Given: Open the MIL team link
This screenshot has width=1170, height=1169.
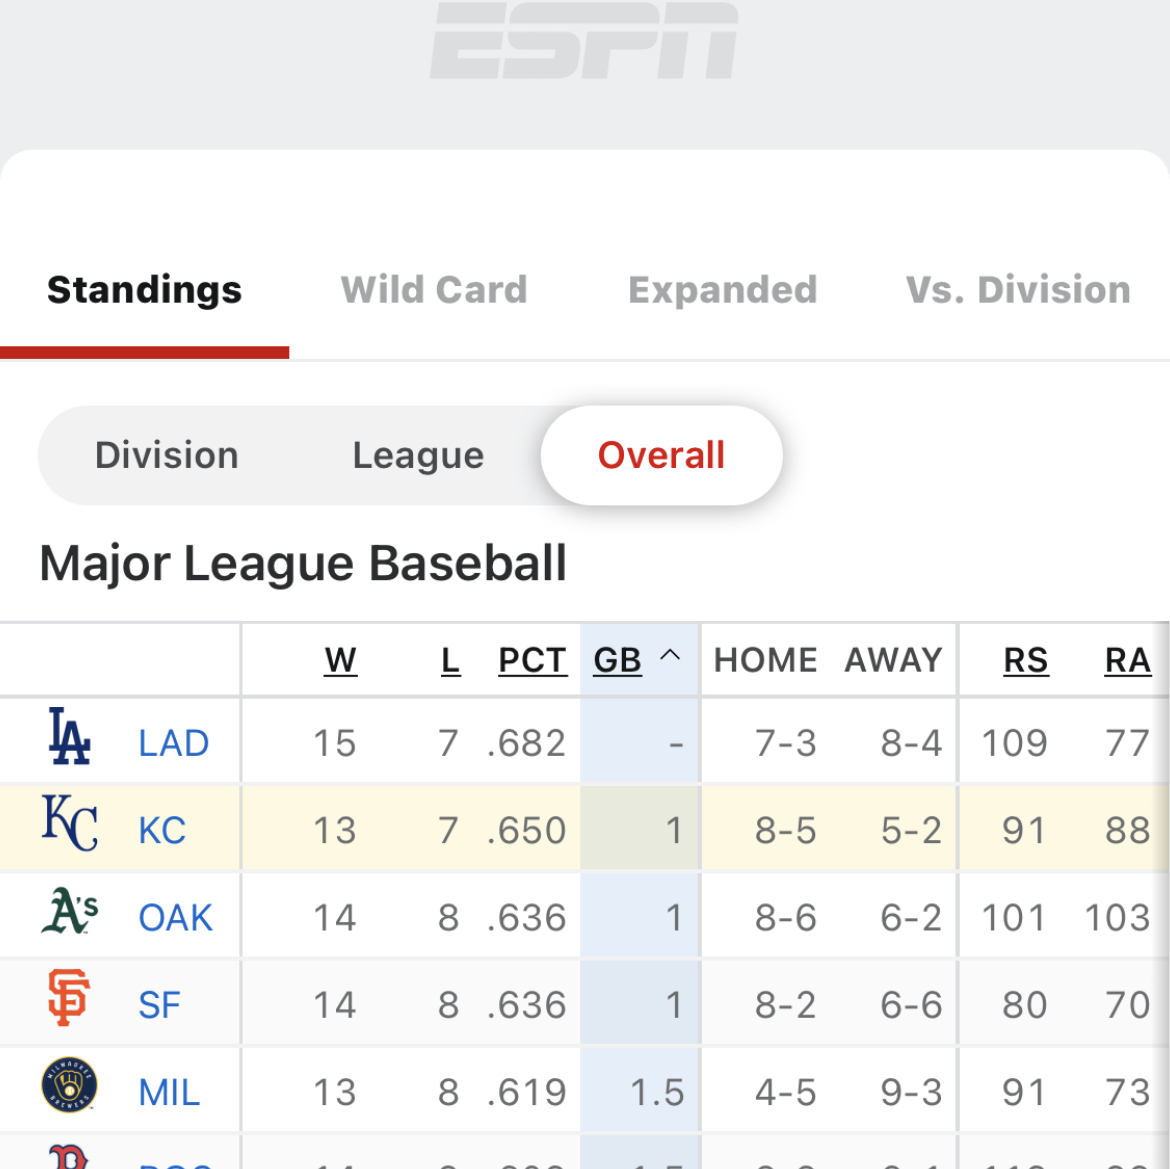Looking at the screenshot, I should click(x=169, y=1092).
